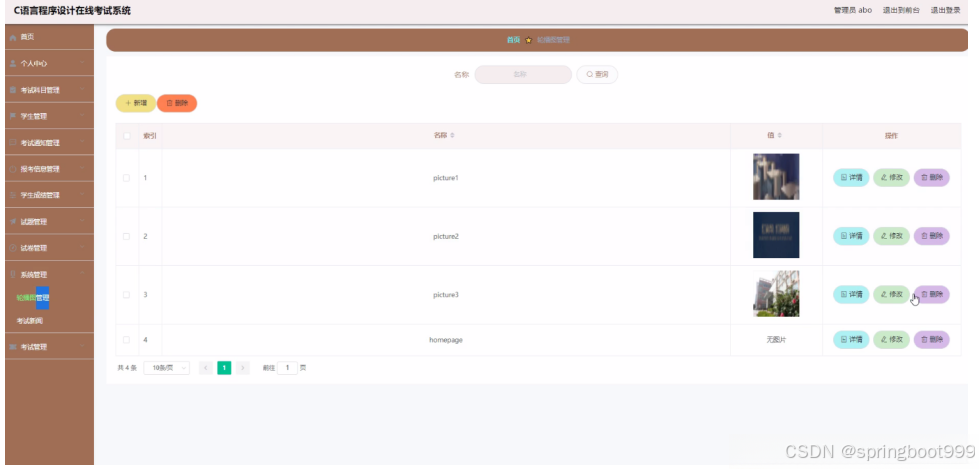Image resolution: width=979 pixels, height=469 pixels.
Task: Click the 无图片 cell in homepage row
Action: pos(776,340)
